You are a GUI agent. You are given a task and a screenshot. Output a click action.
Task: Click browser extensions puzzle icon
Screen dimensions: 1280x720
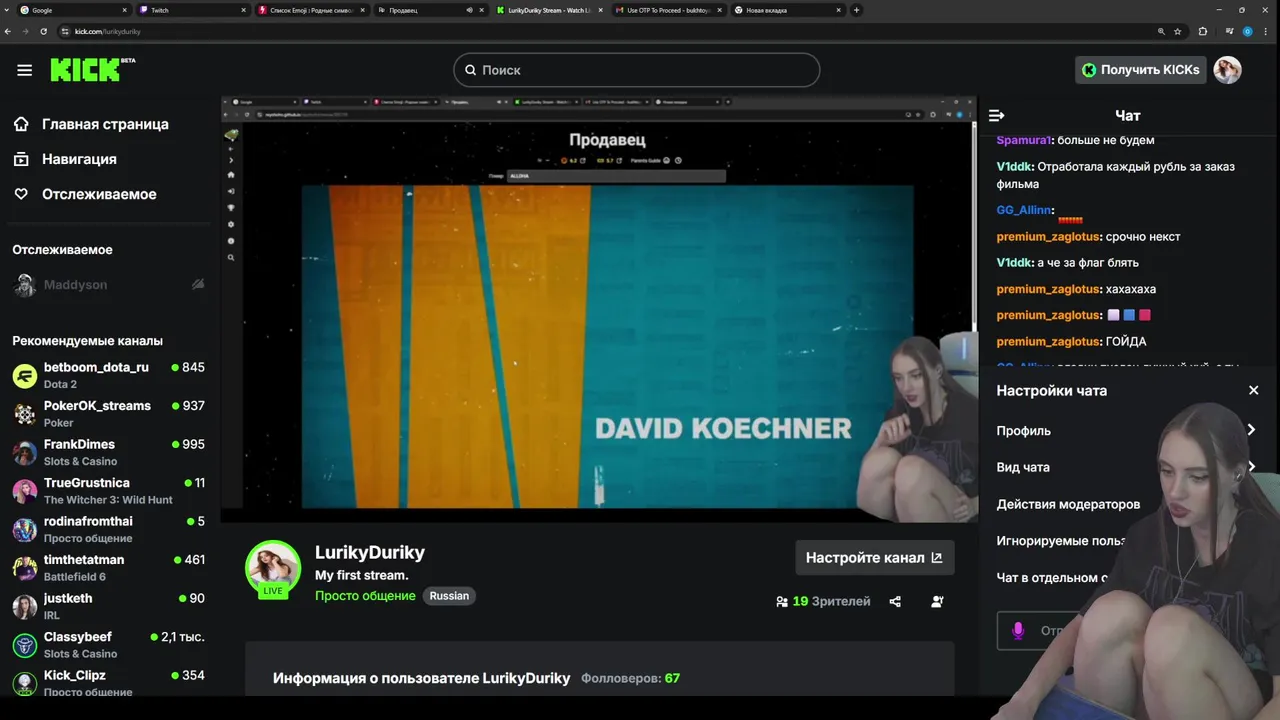pos(1202,31)
